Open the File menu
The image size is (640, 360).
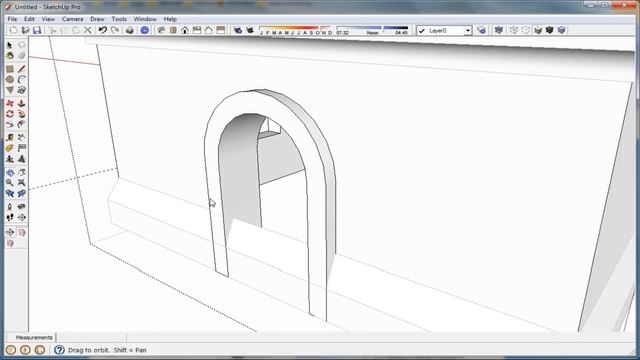(x=12, y=19)
